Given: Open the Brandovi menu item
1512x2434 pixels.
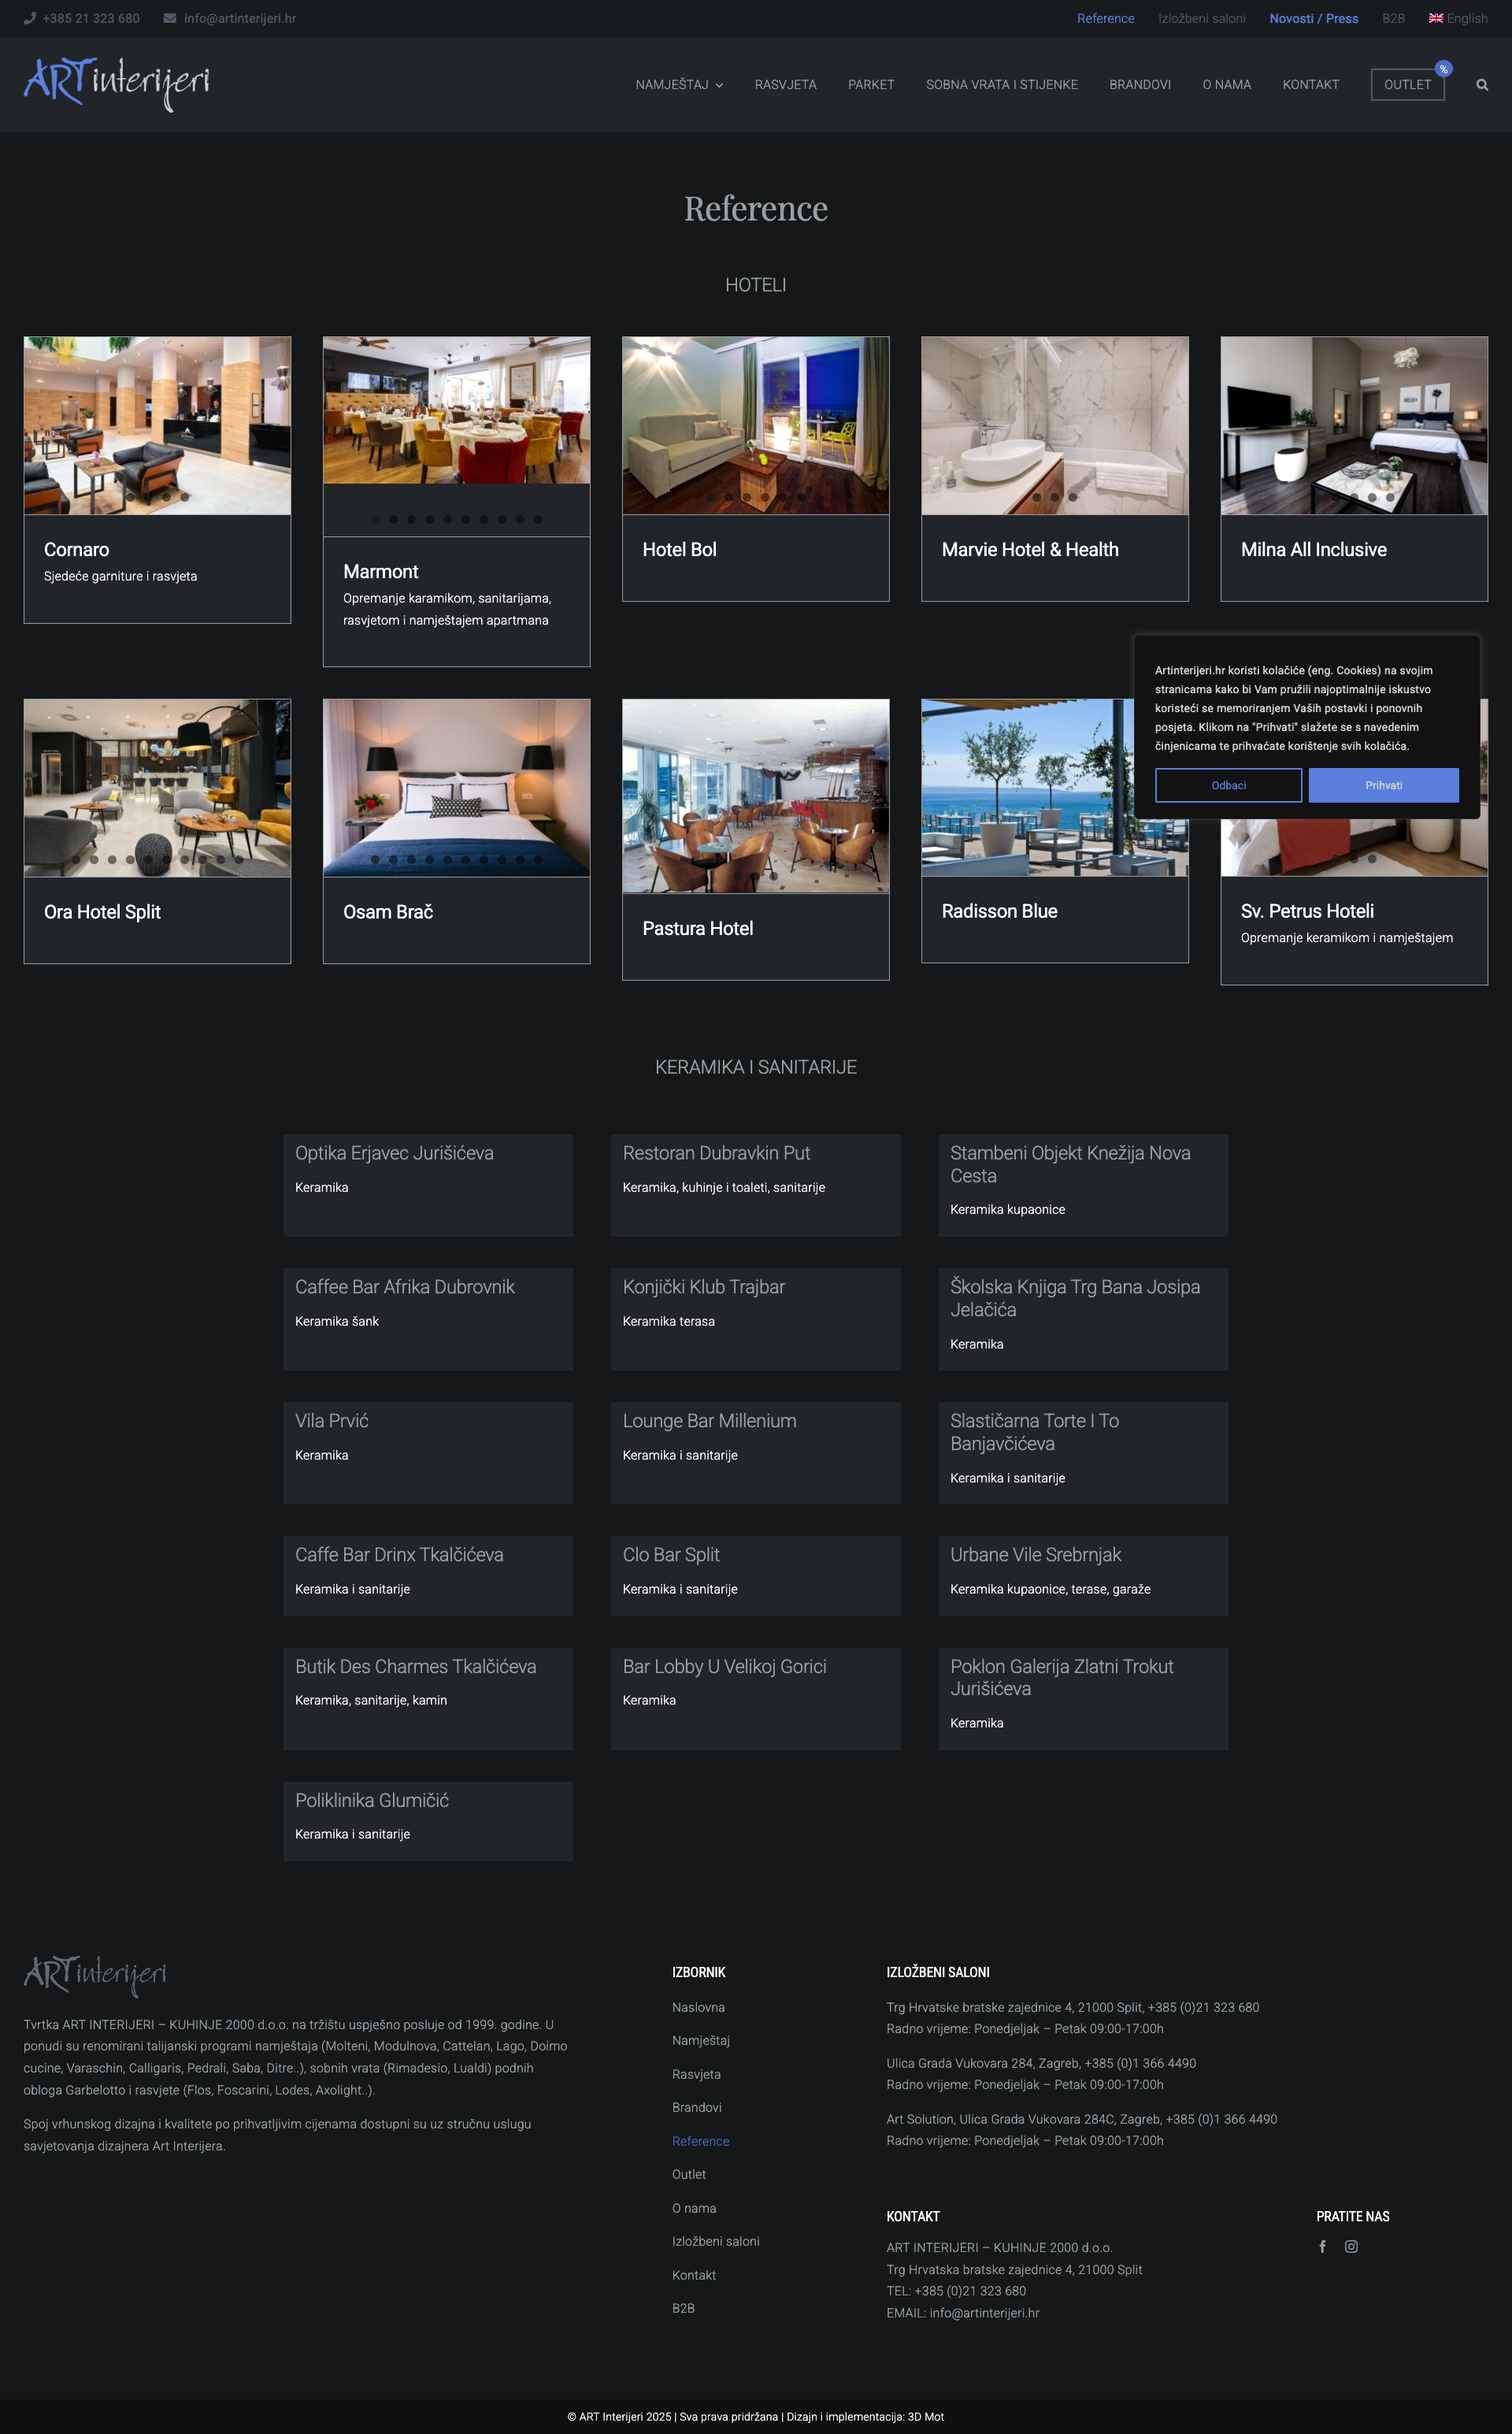Looking at the screenshot, I should pyautogui.click(x=1139, y=85).
